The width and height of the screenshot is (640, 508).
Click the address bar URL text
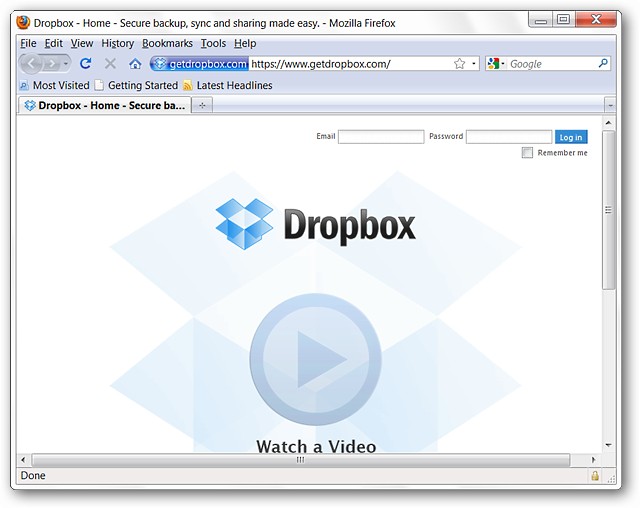pyautogui.click(x=321, y=64)
